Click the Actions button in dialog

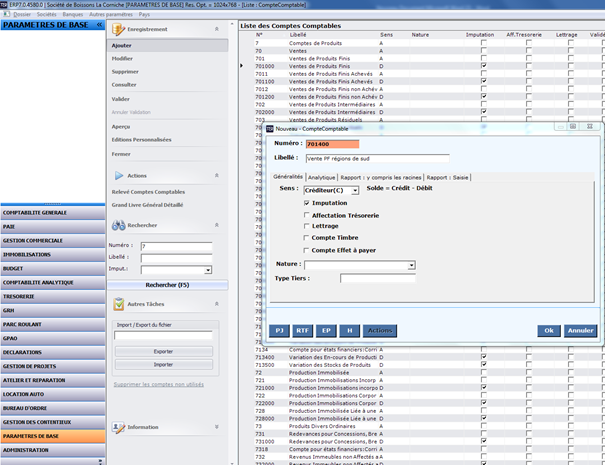click(380, 331)
